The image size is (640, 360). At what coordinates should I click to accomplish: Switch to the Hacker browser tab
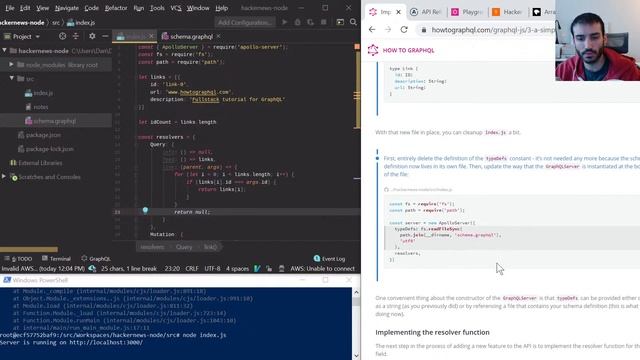pyautogui.click(x=508, y=12)
